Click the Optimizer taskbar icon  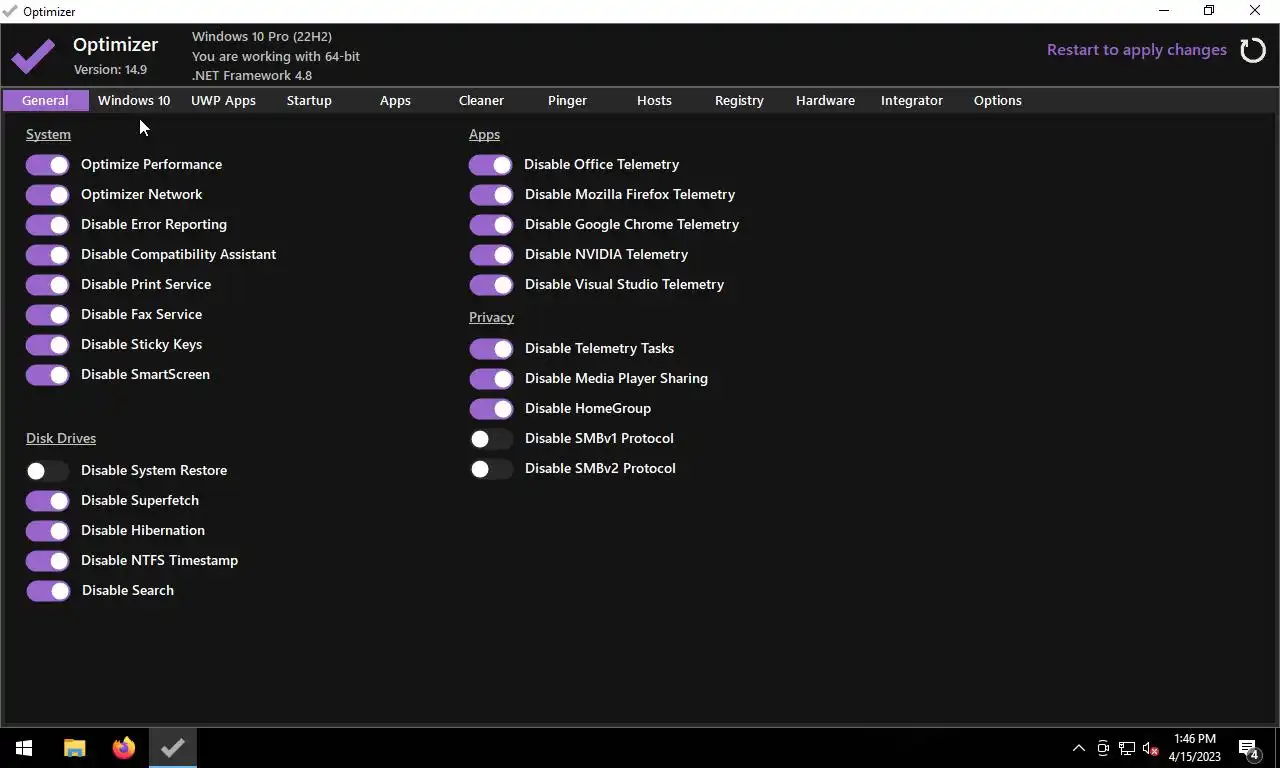(x=173, y=748)
